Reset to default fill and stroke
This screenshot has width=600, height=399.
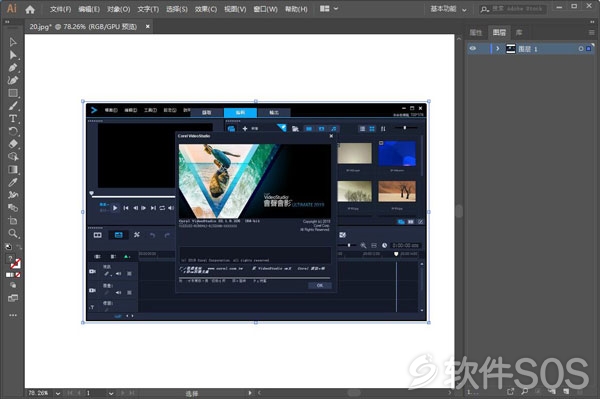8,247
